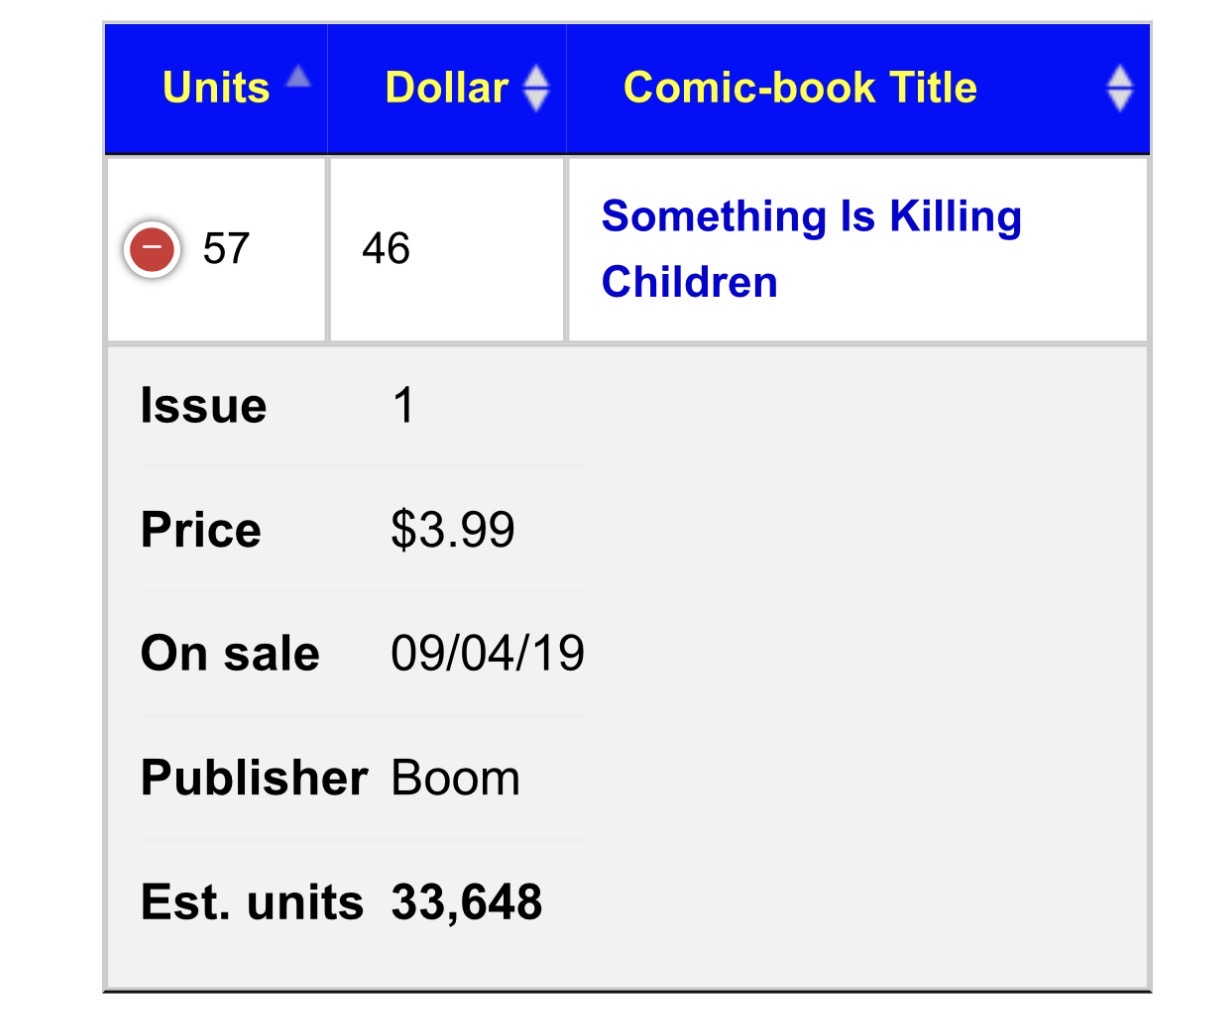Click the Est. units label
Screen dimensions: 1206x1026
[252, 902]
